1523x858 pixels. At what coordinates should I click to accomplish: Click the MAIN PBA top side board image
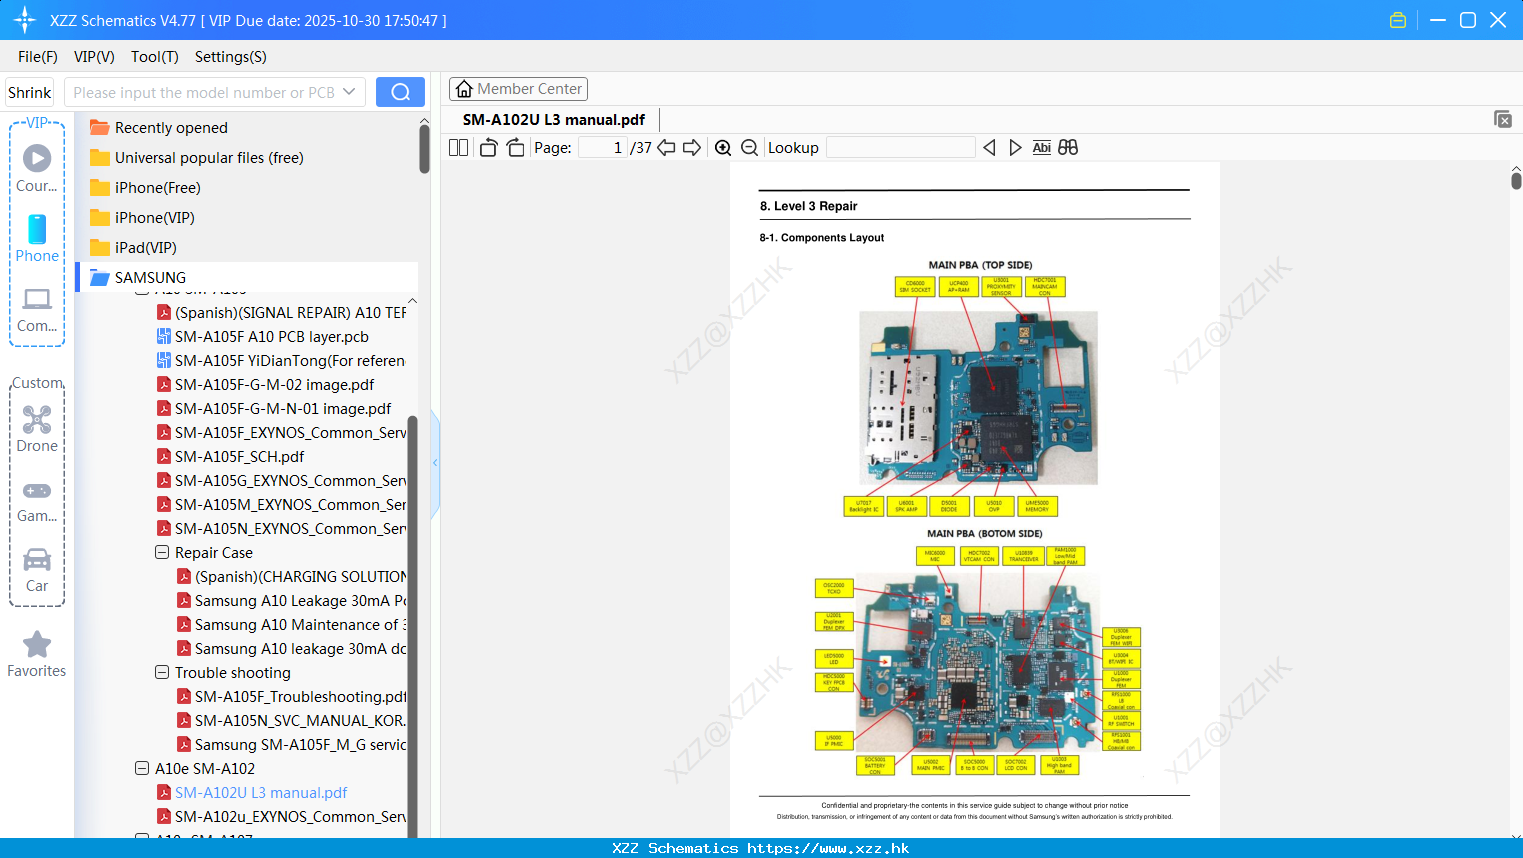click(978, 398)
